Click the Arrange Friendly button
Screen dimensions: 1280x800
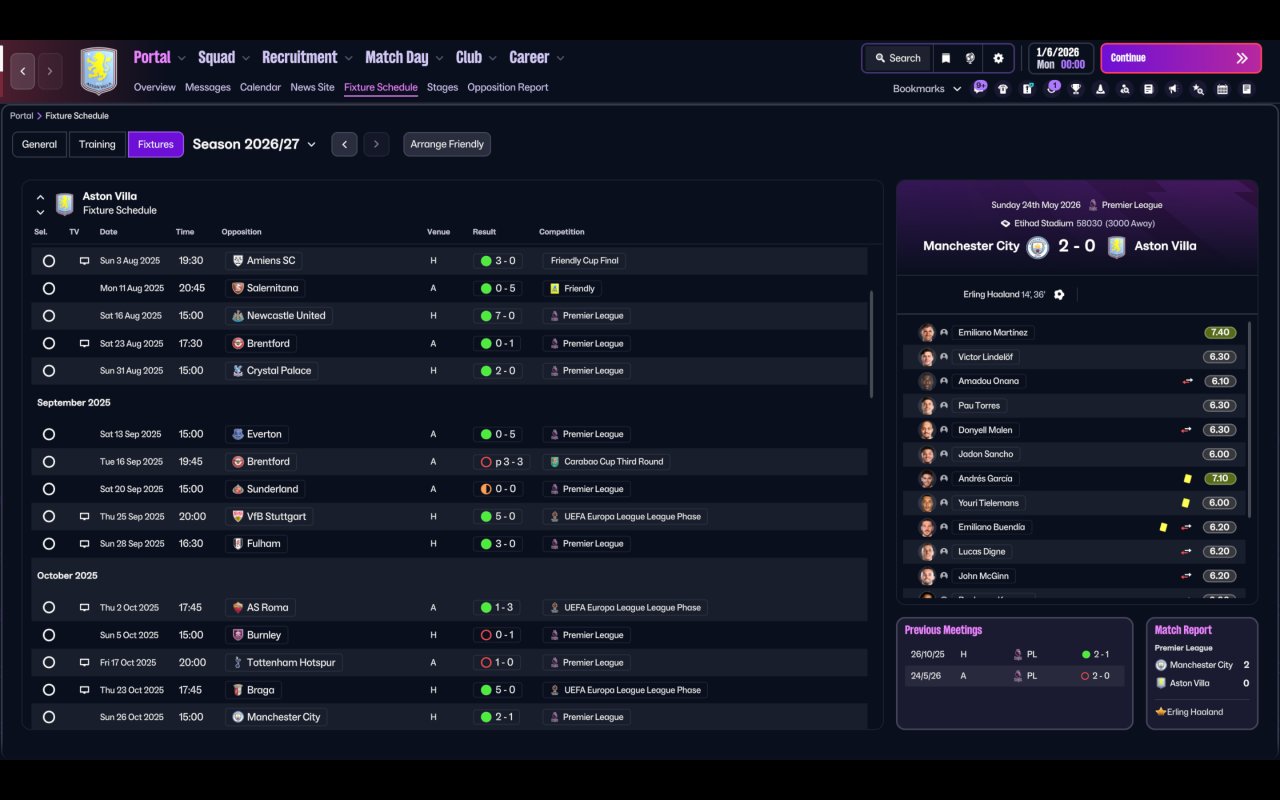tap(447, 144)
